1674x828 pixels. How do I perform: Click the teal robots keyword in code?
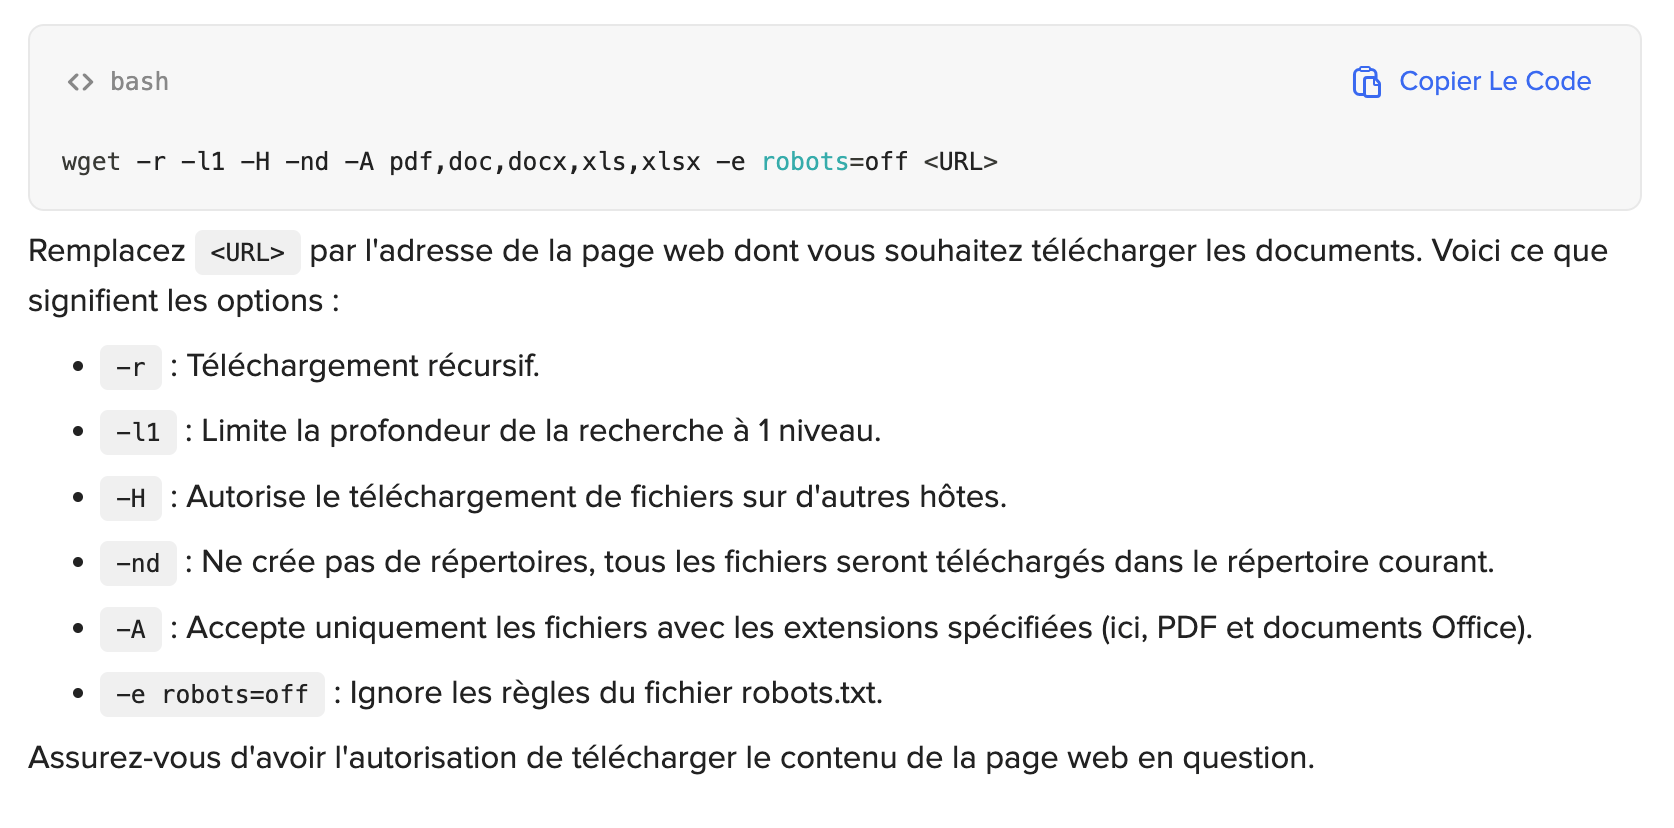[805, 162]
